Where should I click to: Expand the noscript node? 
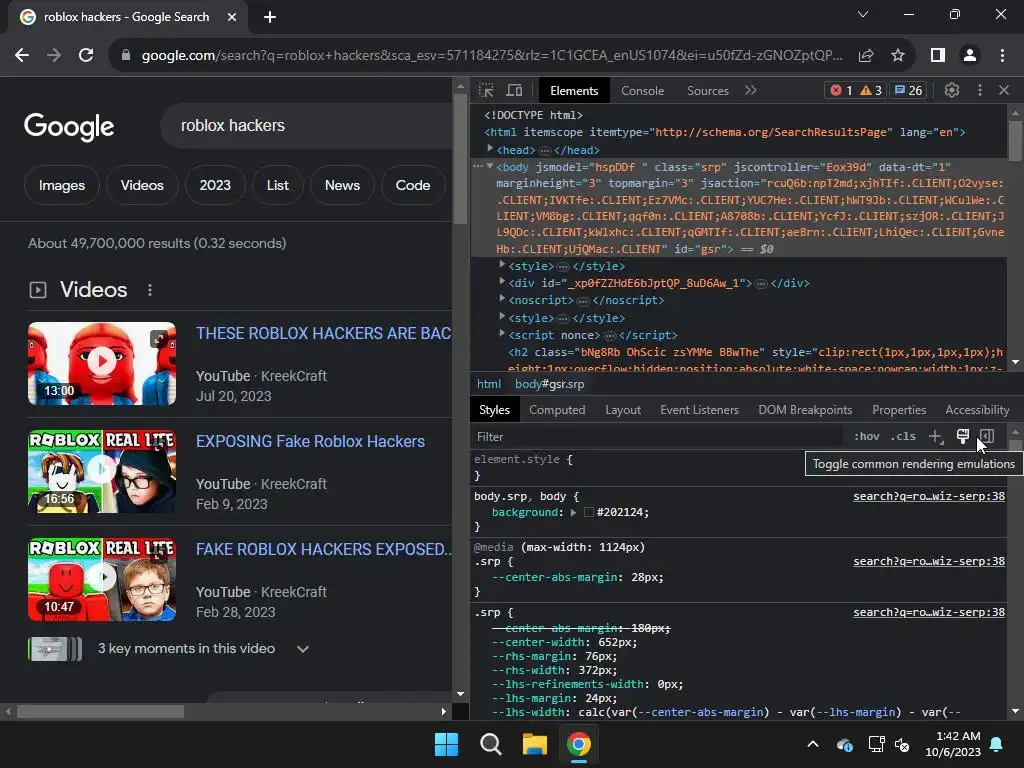[x=502, y=298]
